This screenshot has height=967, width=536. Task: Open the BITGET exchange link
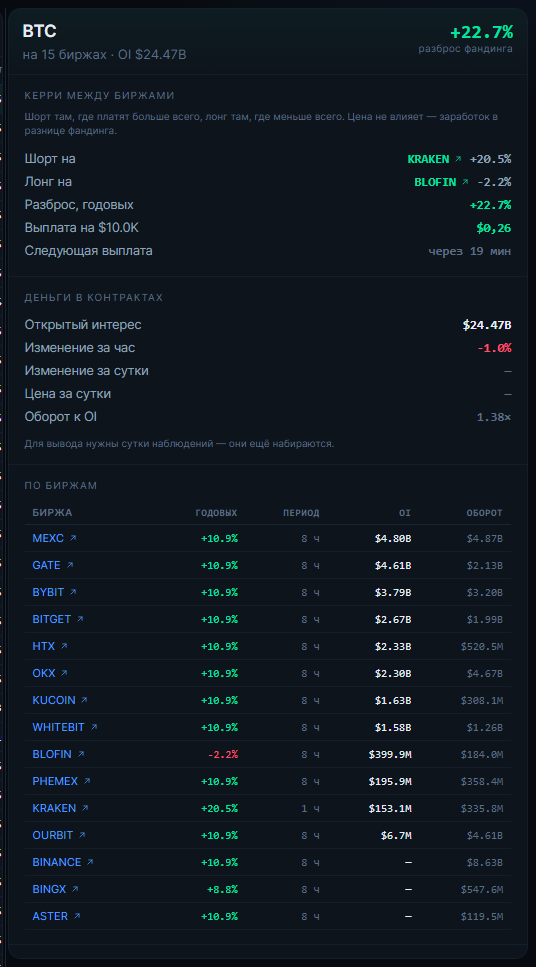click(x=58, y=619)
